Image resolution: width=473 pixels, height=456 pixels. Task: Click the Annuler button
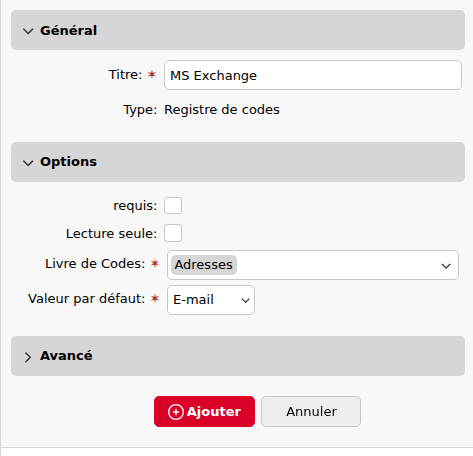[x=311, y=411]
